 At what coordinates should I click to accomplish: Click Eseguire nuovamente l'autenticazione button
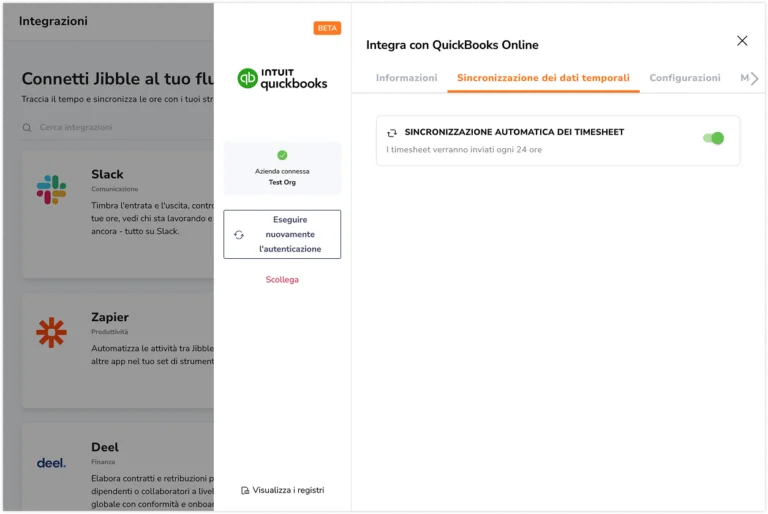(282, 234)
